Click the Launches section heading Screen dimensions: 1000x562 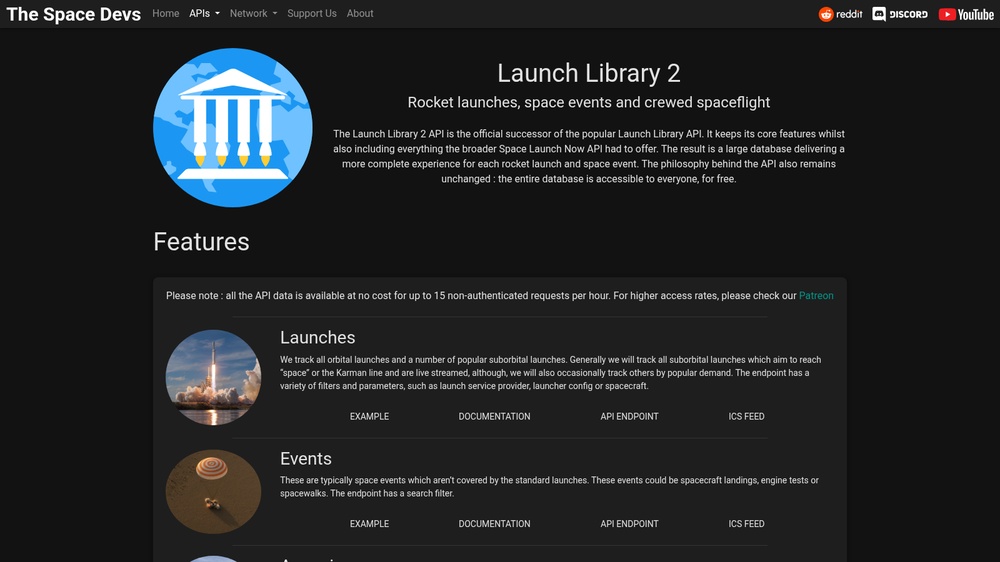(318, 337)
